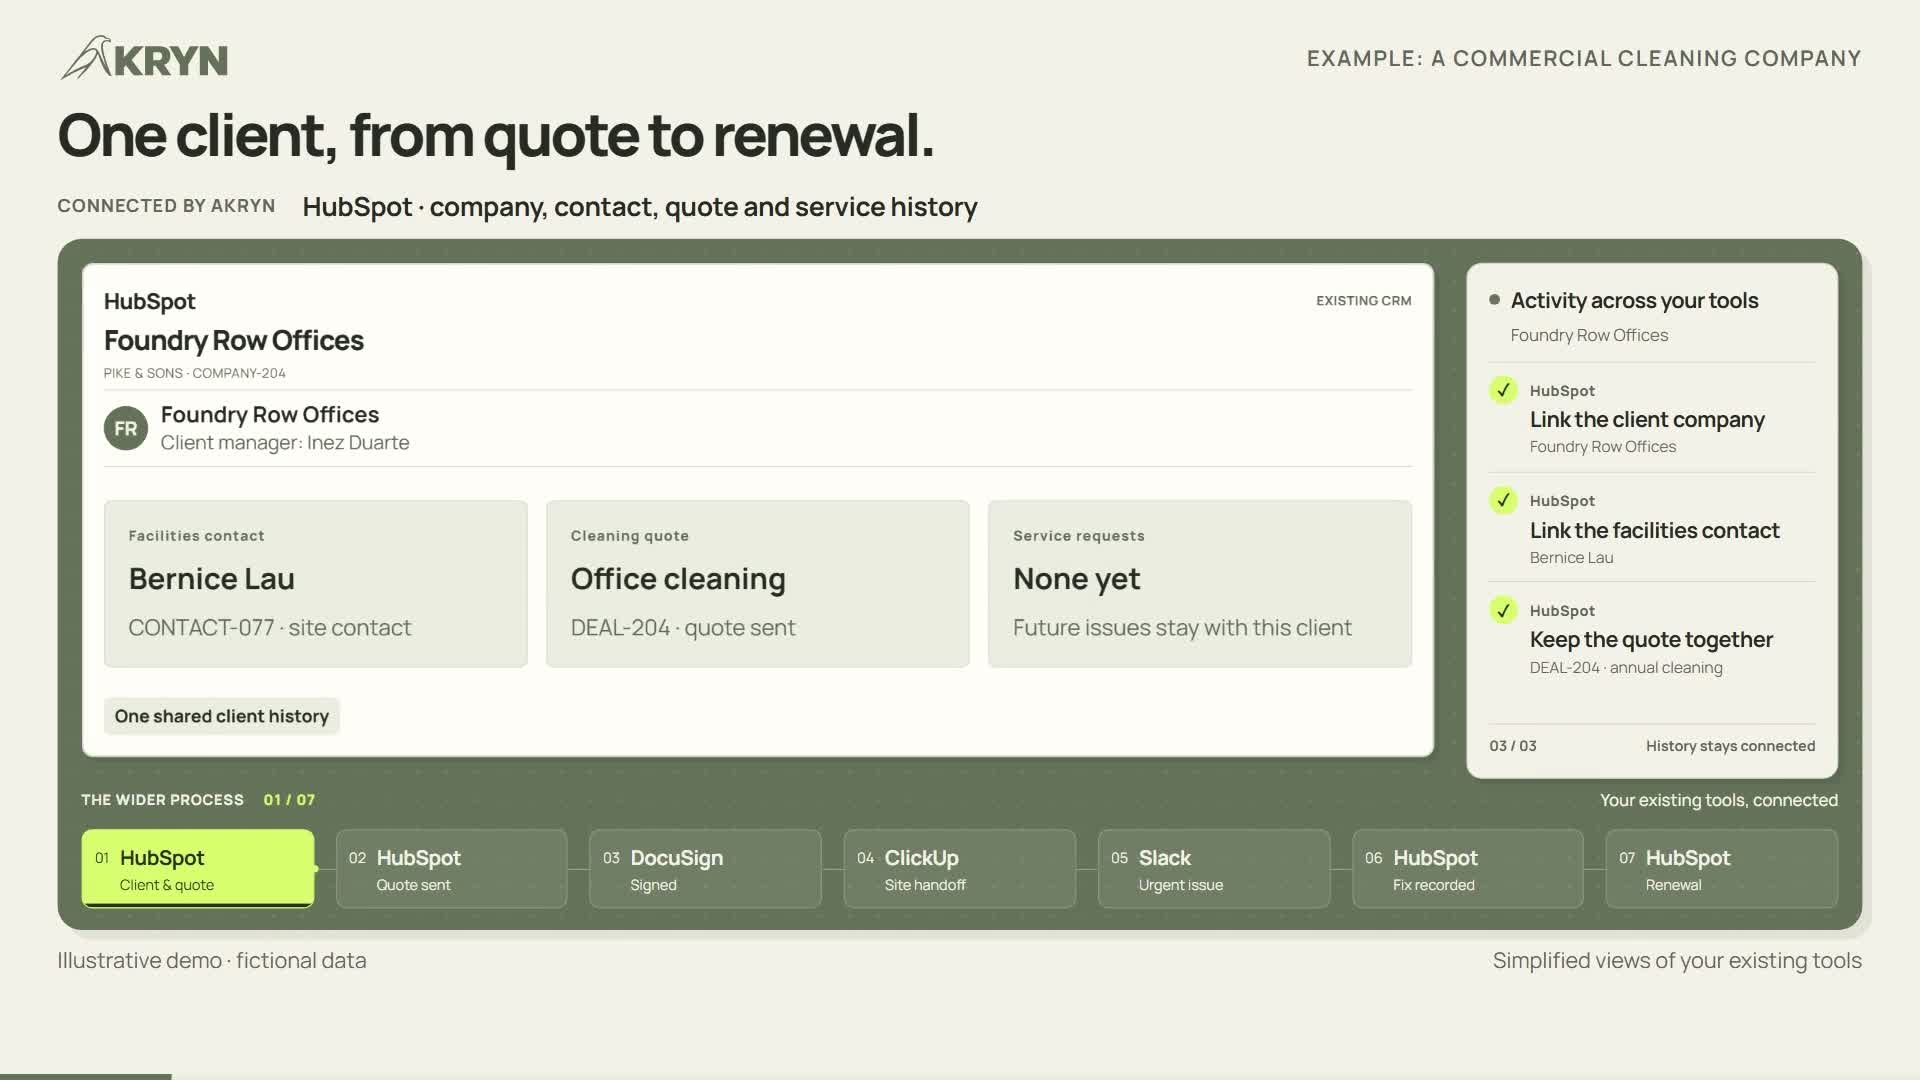Screen dimensions: 1920x1080
Task: Click the CONNECTED BY AKRYN label
Action: click(166, 206)
